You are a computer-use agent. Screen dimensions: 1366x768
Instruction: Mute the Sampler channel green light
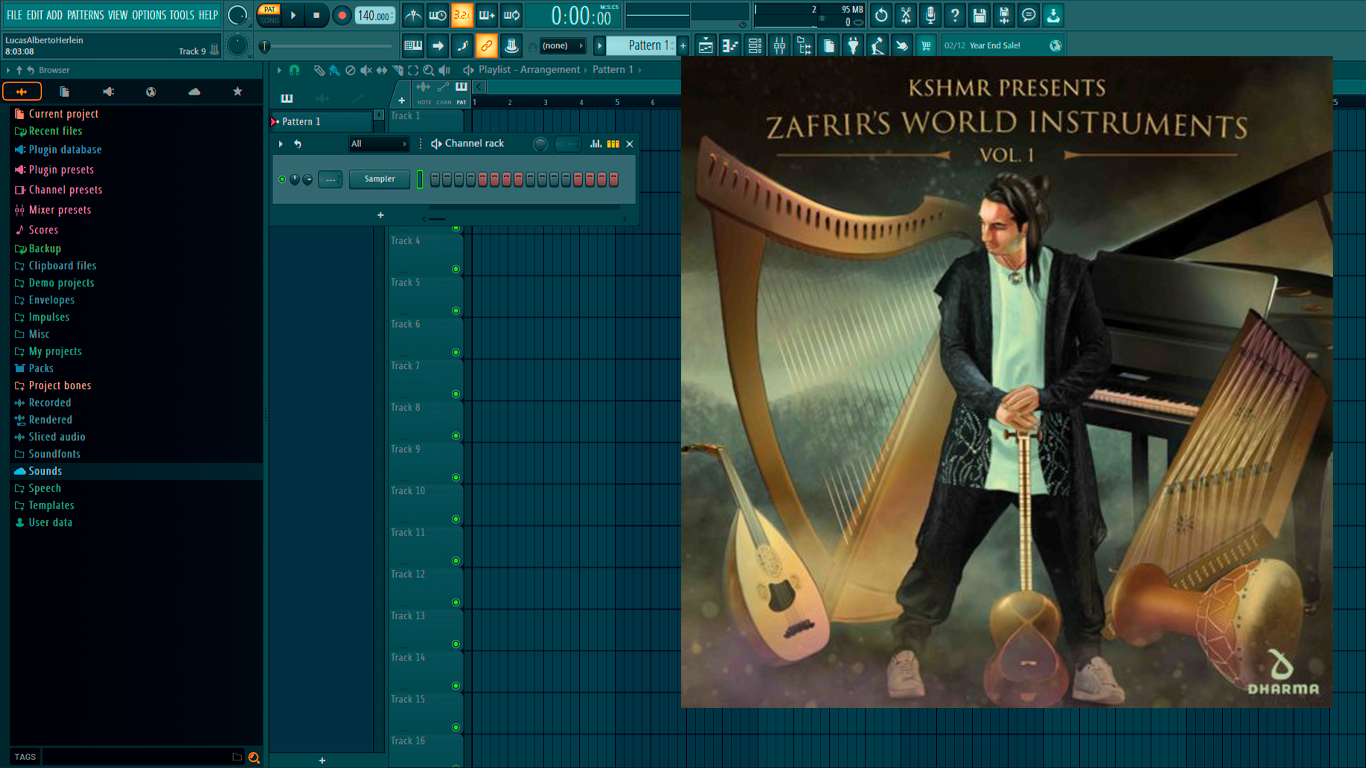click(282, 179)
